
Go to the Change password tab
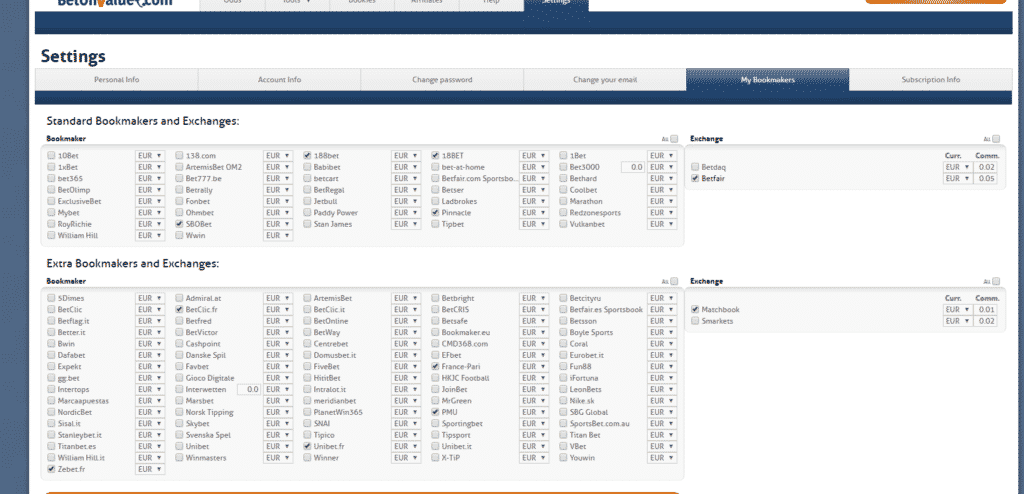(442, 80)
